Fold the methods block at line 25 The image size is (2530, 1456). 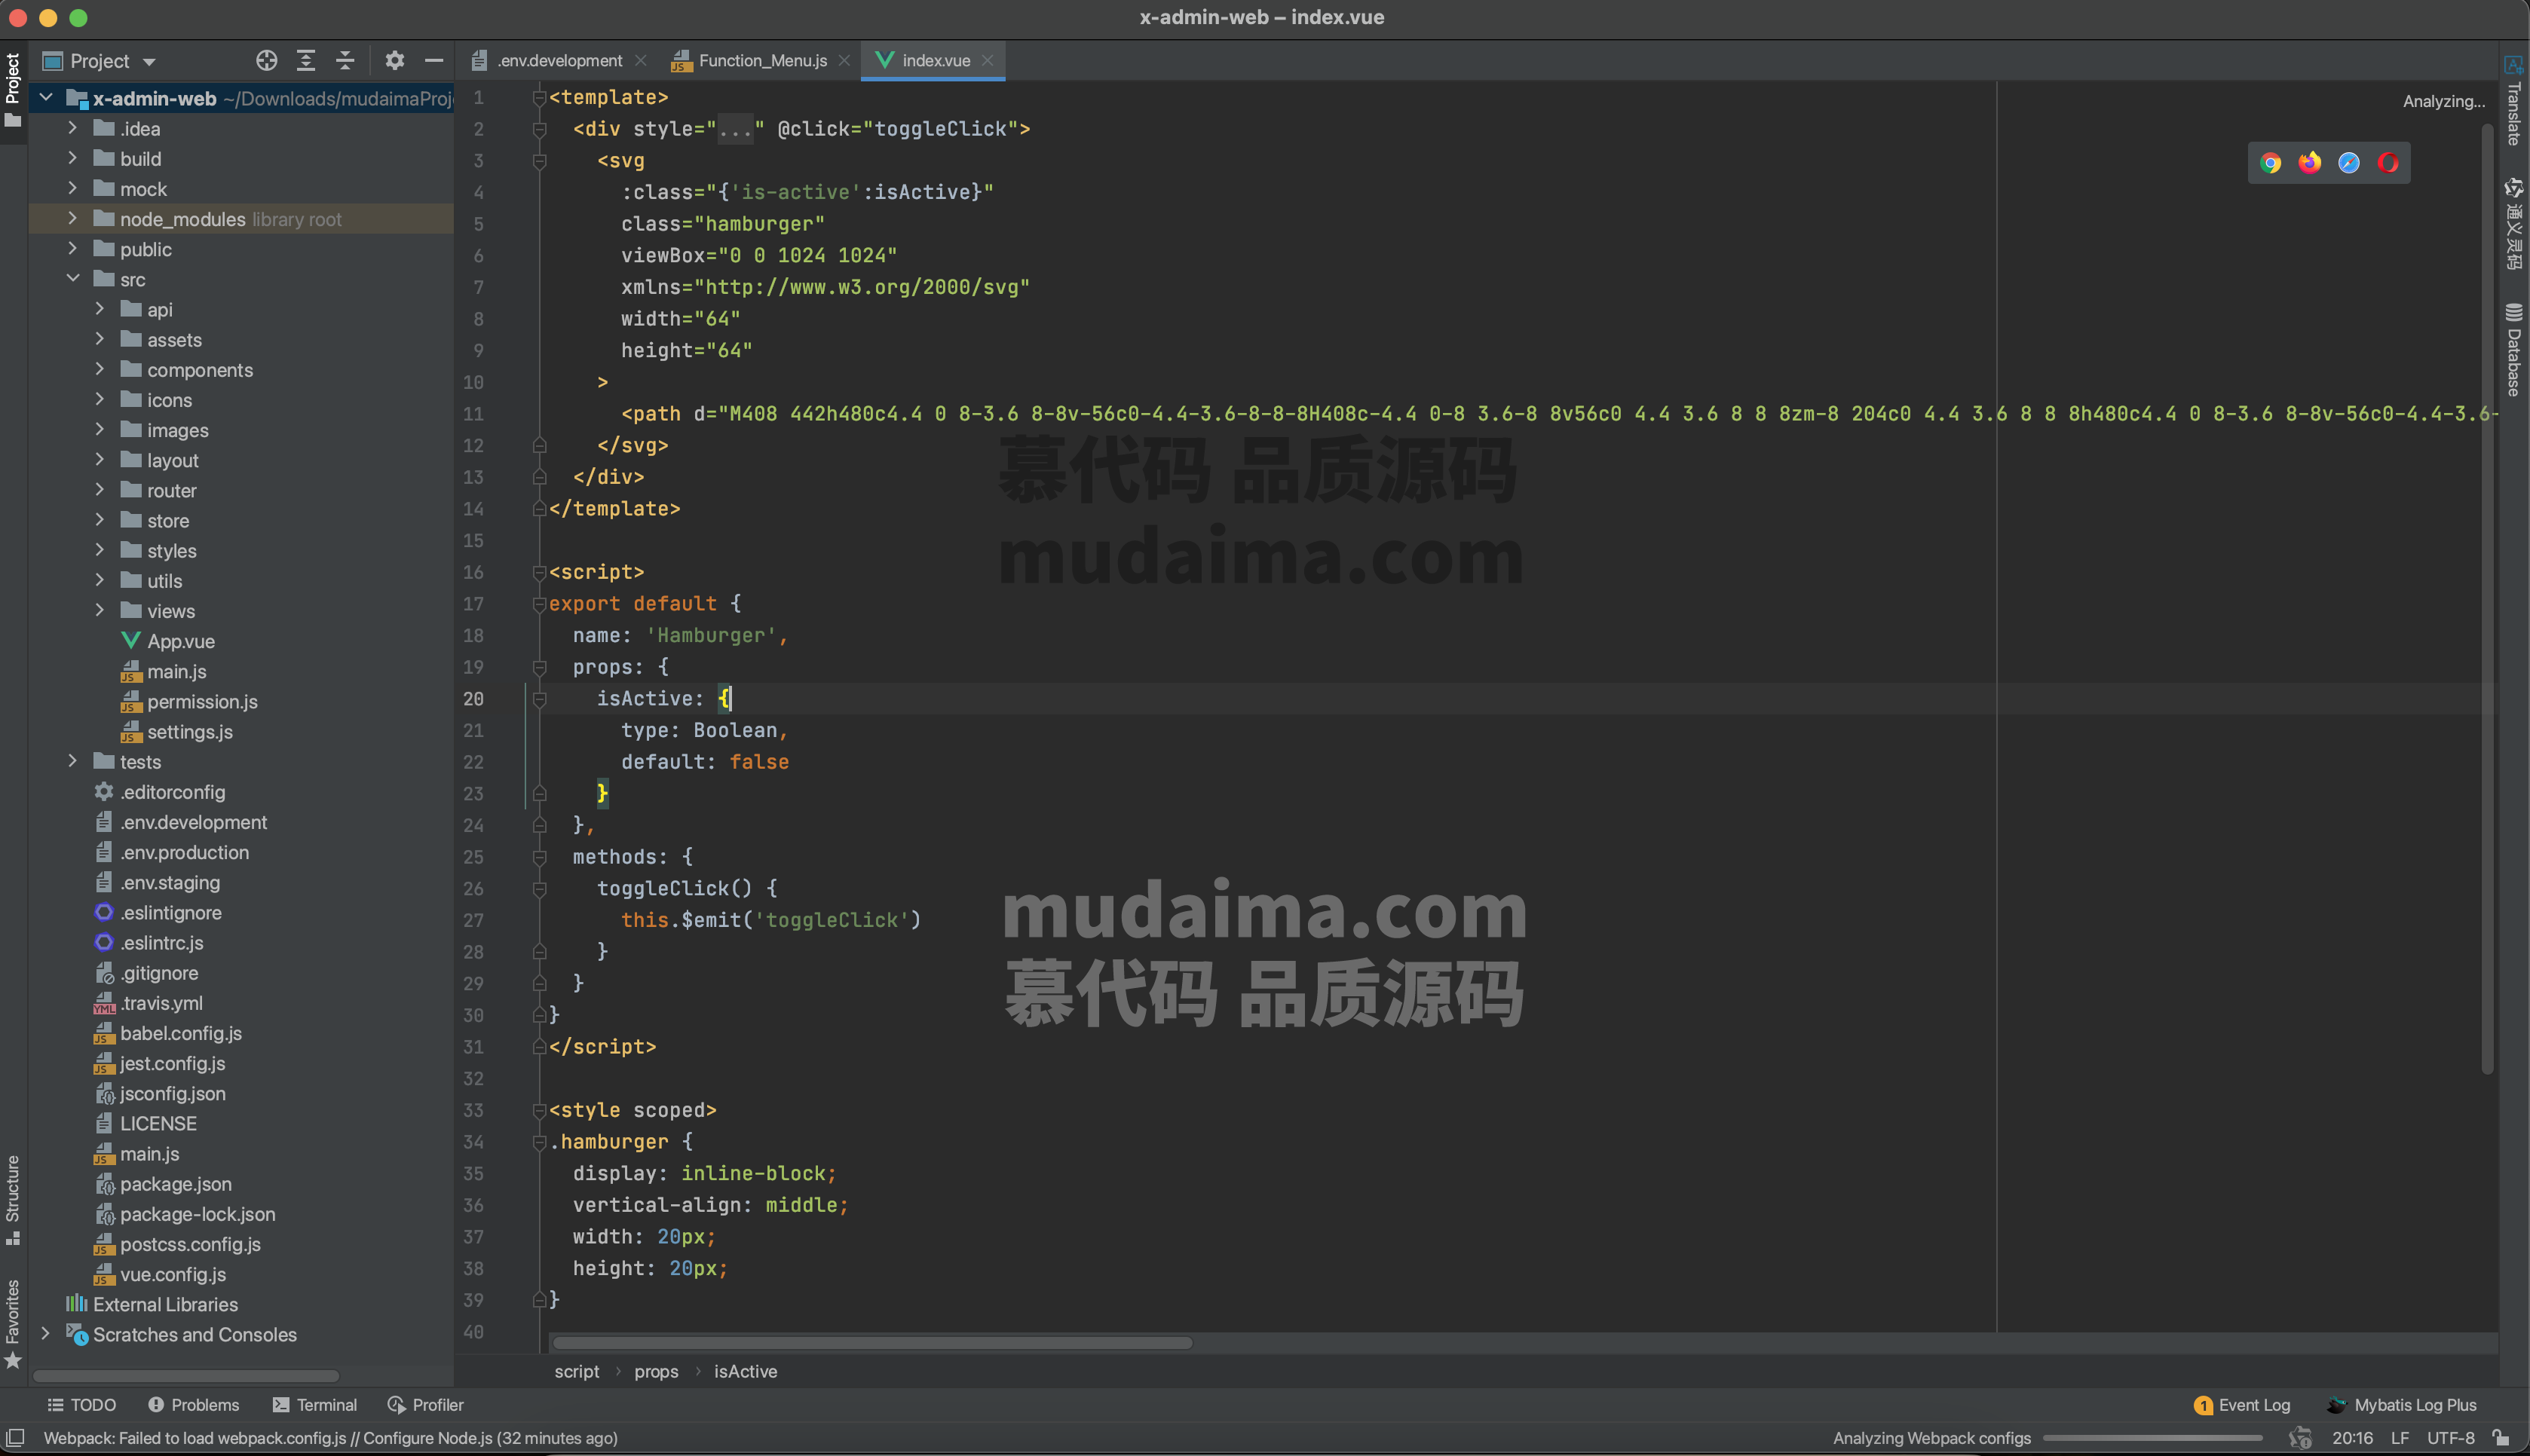(x=540, y=858)
